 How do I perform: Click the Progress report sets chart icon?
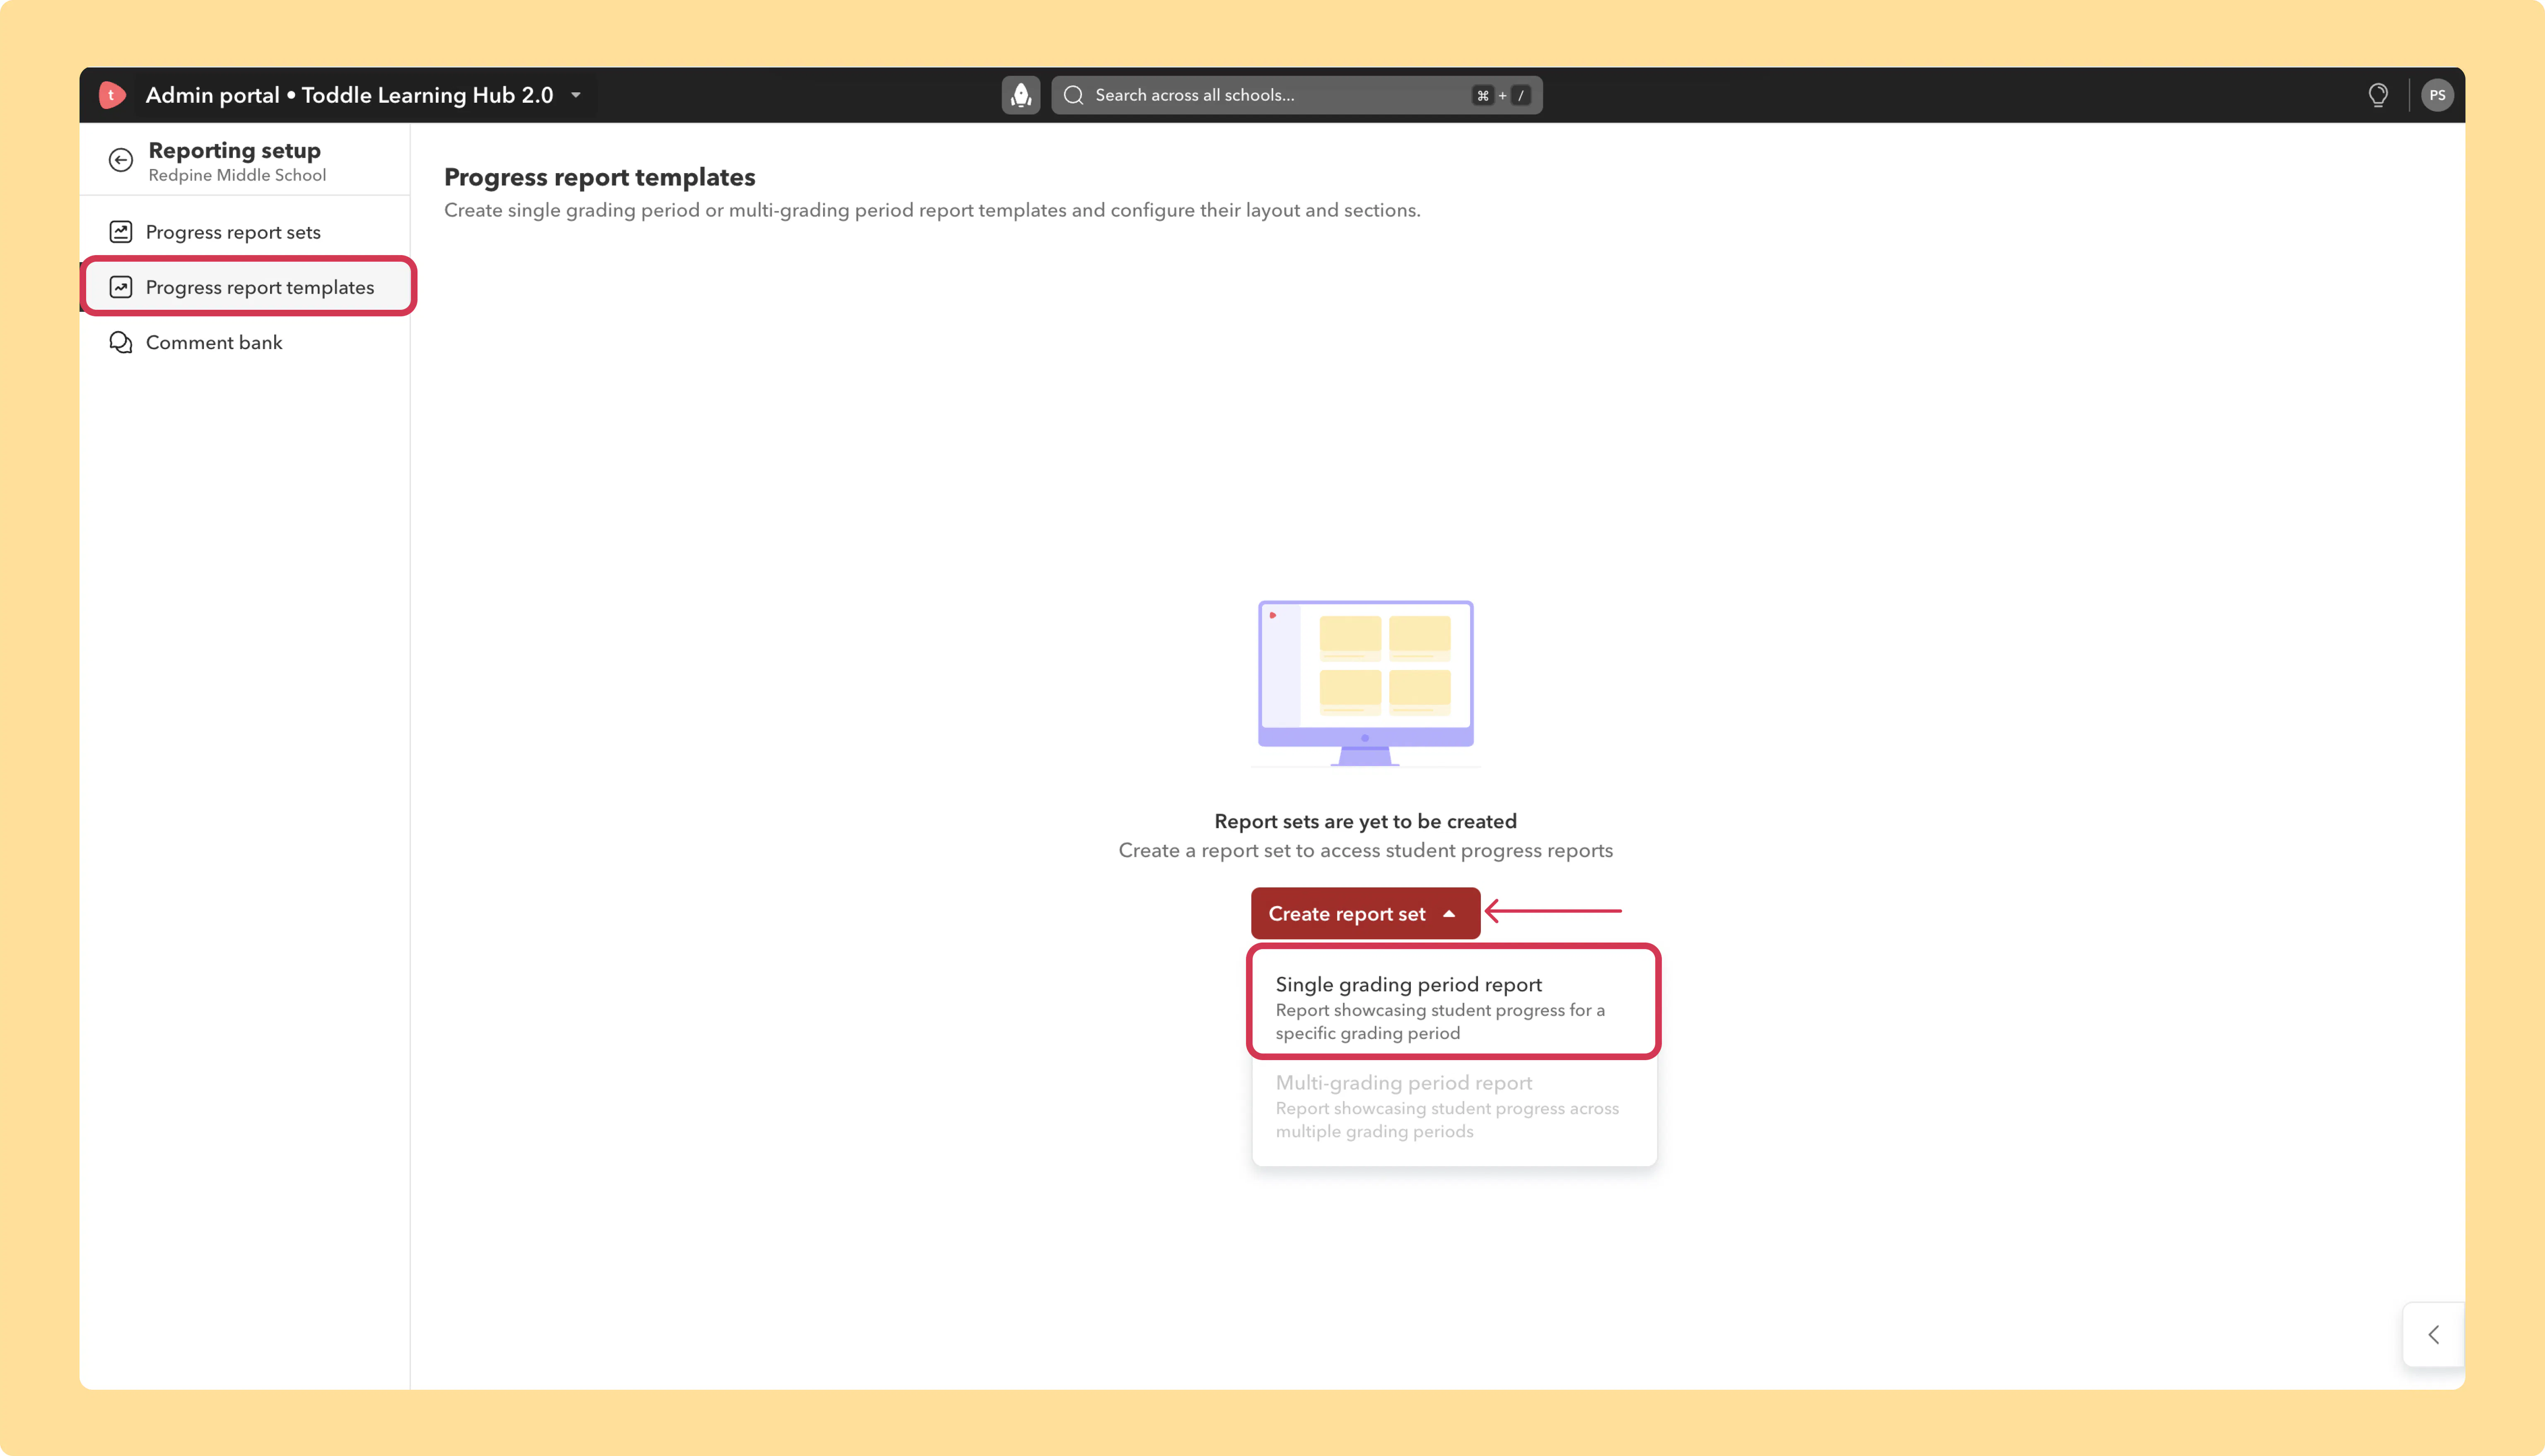pos(121,232)
